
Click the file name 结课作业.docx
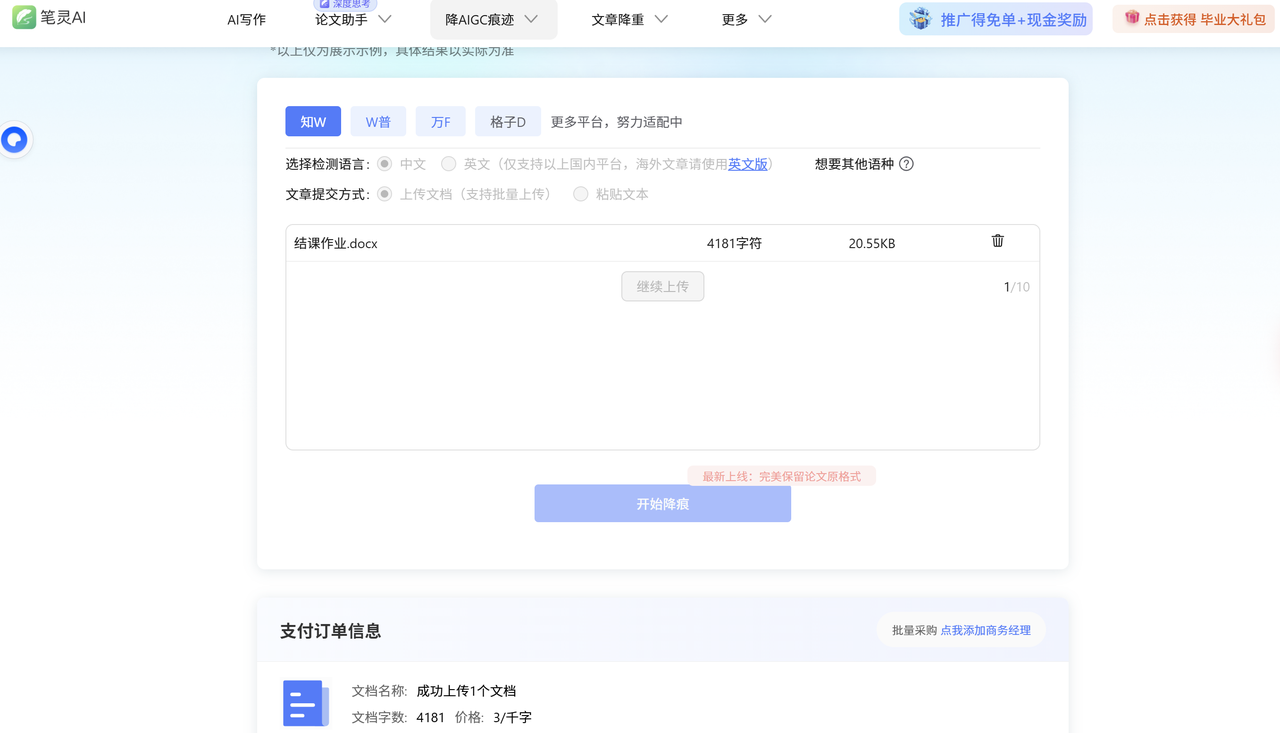(336, 243)
